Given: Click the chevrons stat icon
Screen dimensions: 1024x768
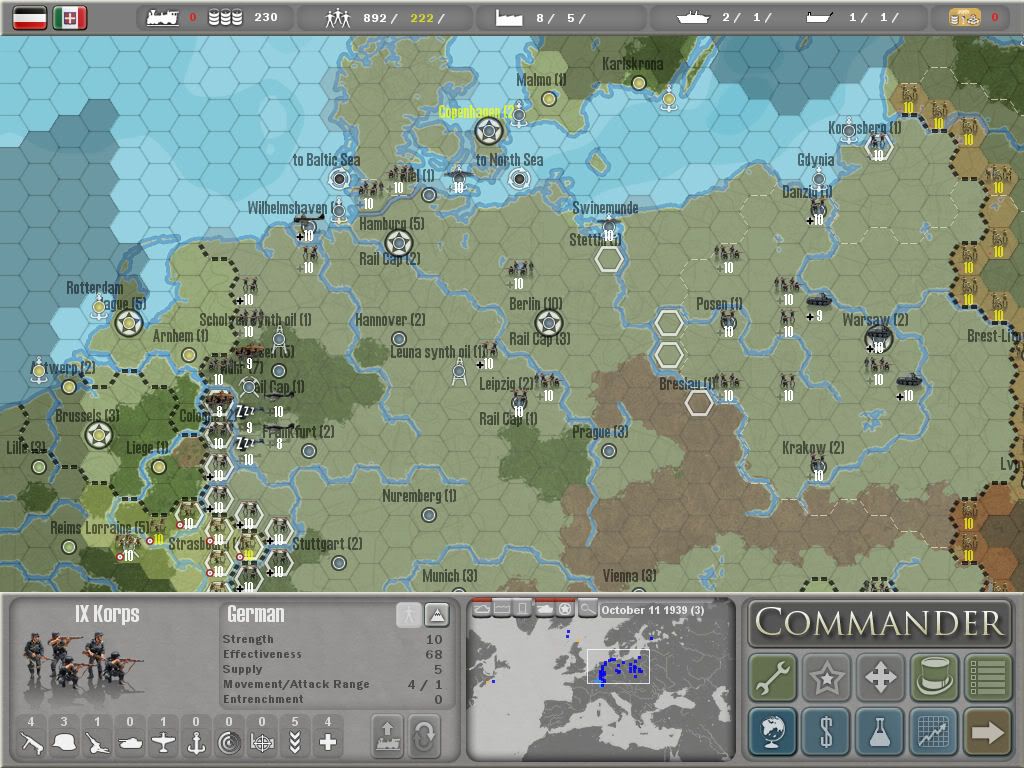Looking at the screenshot, I should (x=295, y=743).
